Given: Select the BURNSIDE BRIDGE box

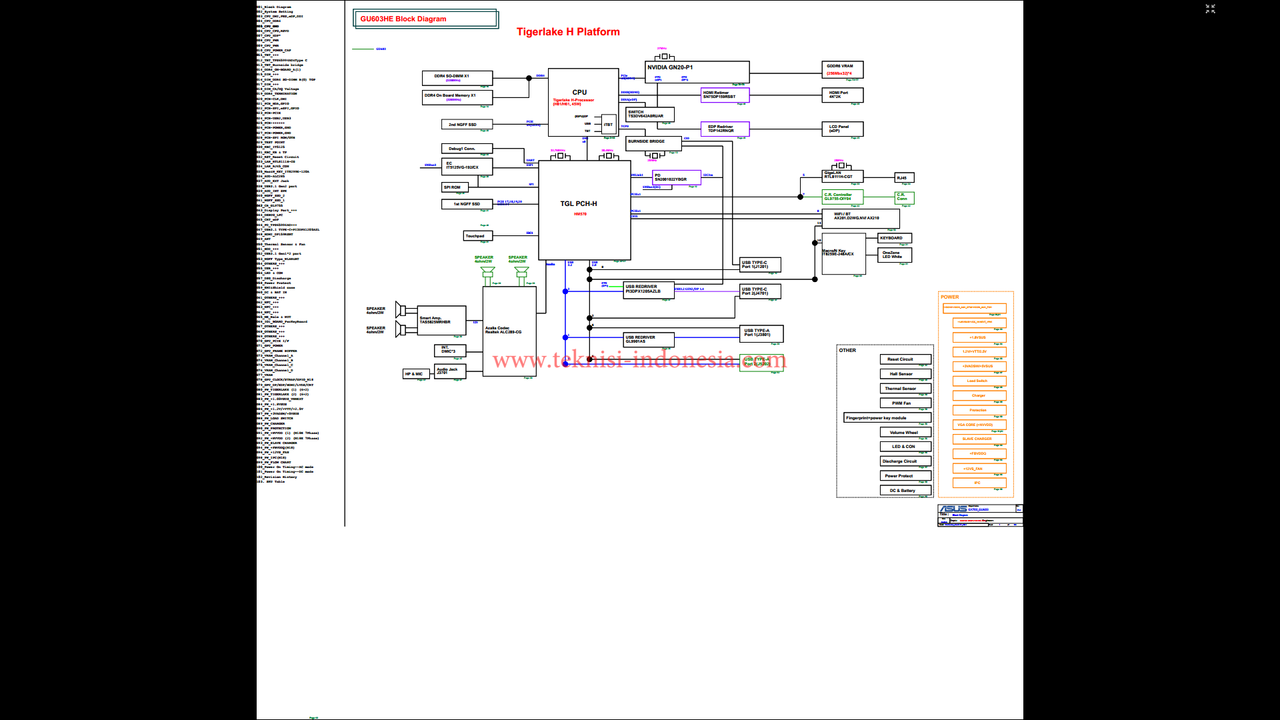Looking at the screenshot, I should point(653,143).
